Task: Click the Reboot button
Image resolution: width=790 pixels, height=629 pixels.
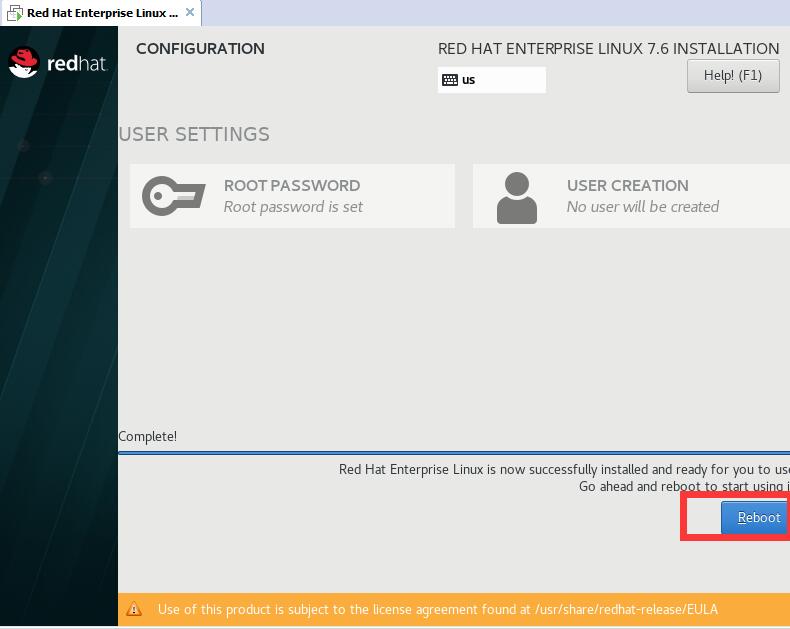Action: [x=755, y=518]
